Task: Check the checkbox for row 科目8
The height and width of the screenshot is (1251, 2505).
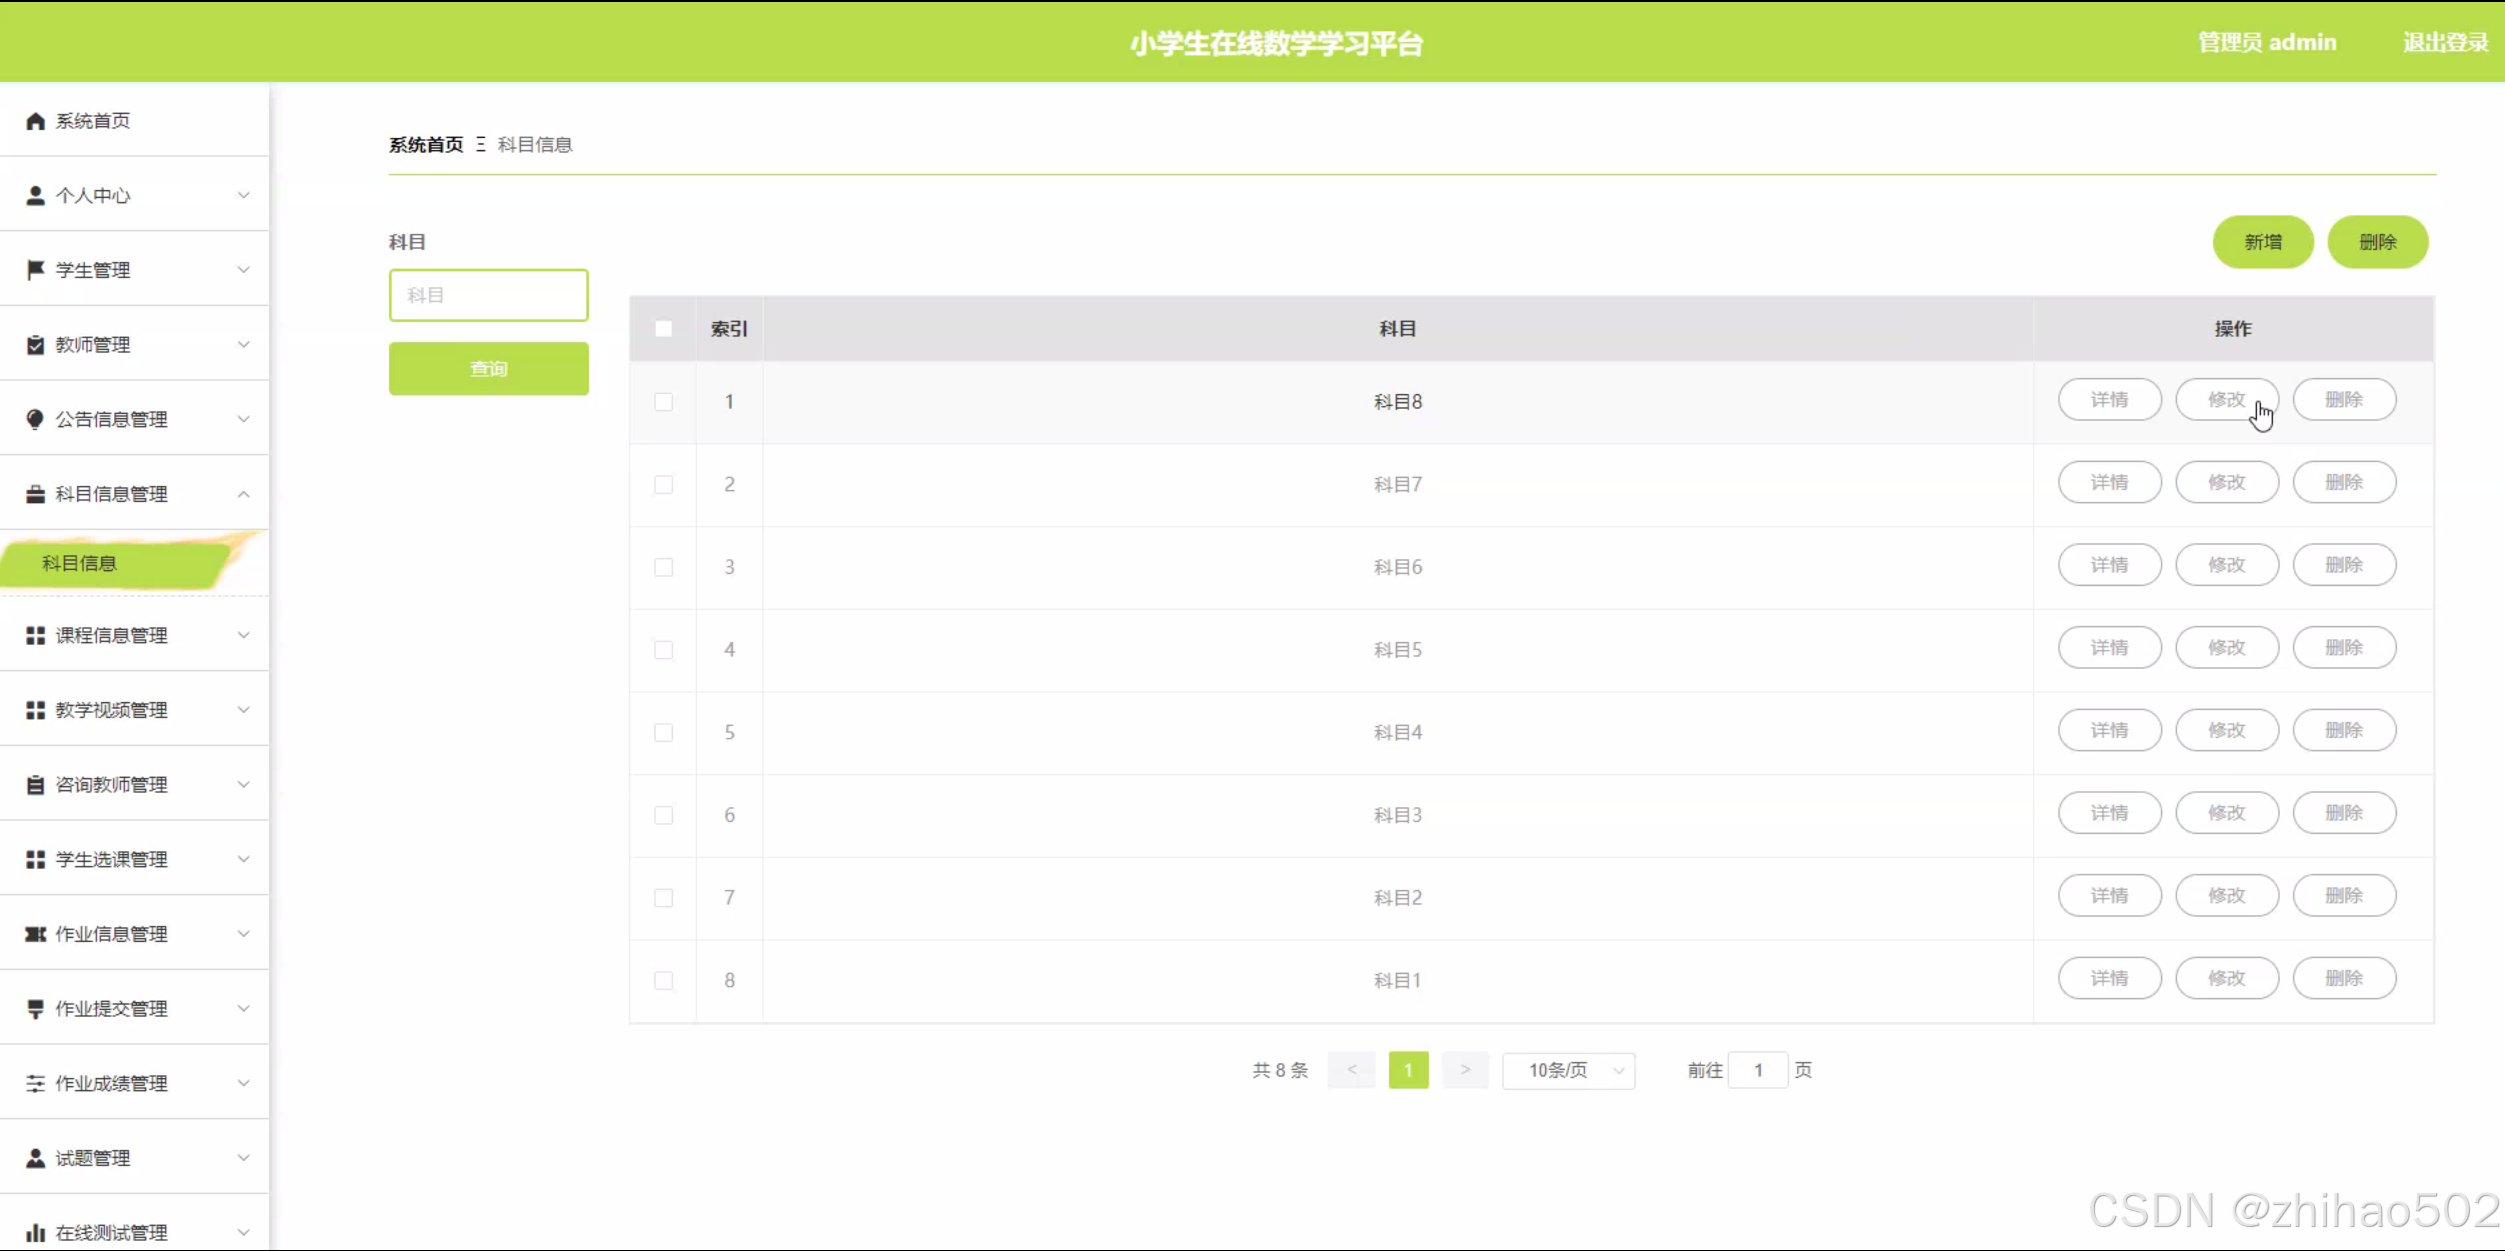Action: click(x=663, y=402)
